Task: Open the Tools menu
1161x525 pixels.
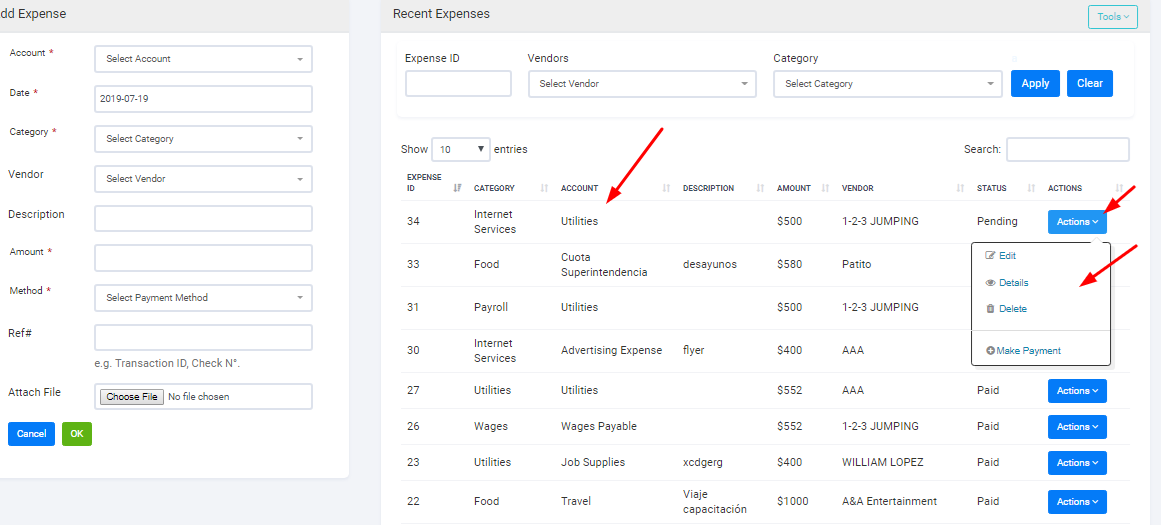Action: (x=1112, y=17)
